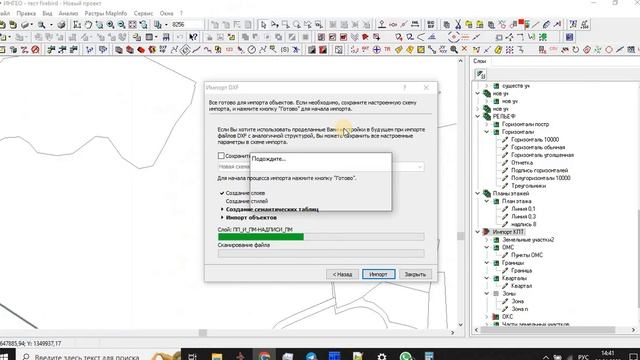Image resolution: width=640 pixels, height=360 pixels.
Task: Collapse the 'РЕЛЬЕФ' layer group
Action: pyautogui.click(x=478, y=116)
